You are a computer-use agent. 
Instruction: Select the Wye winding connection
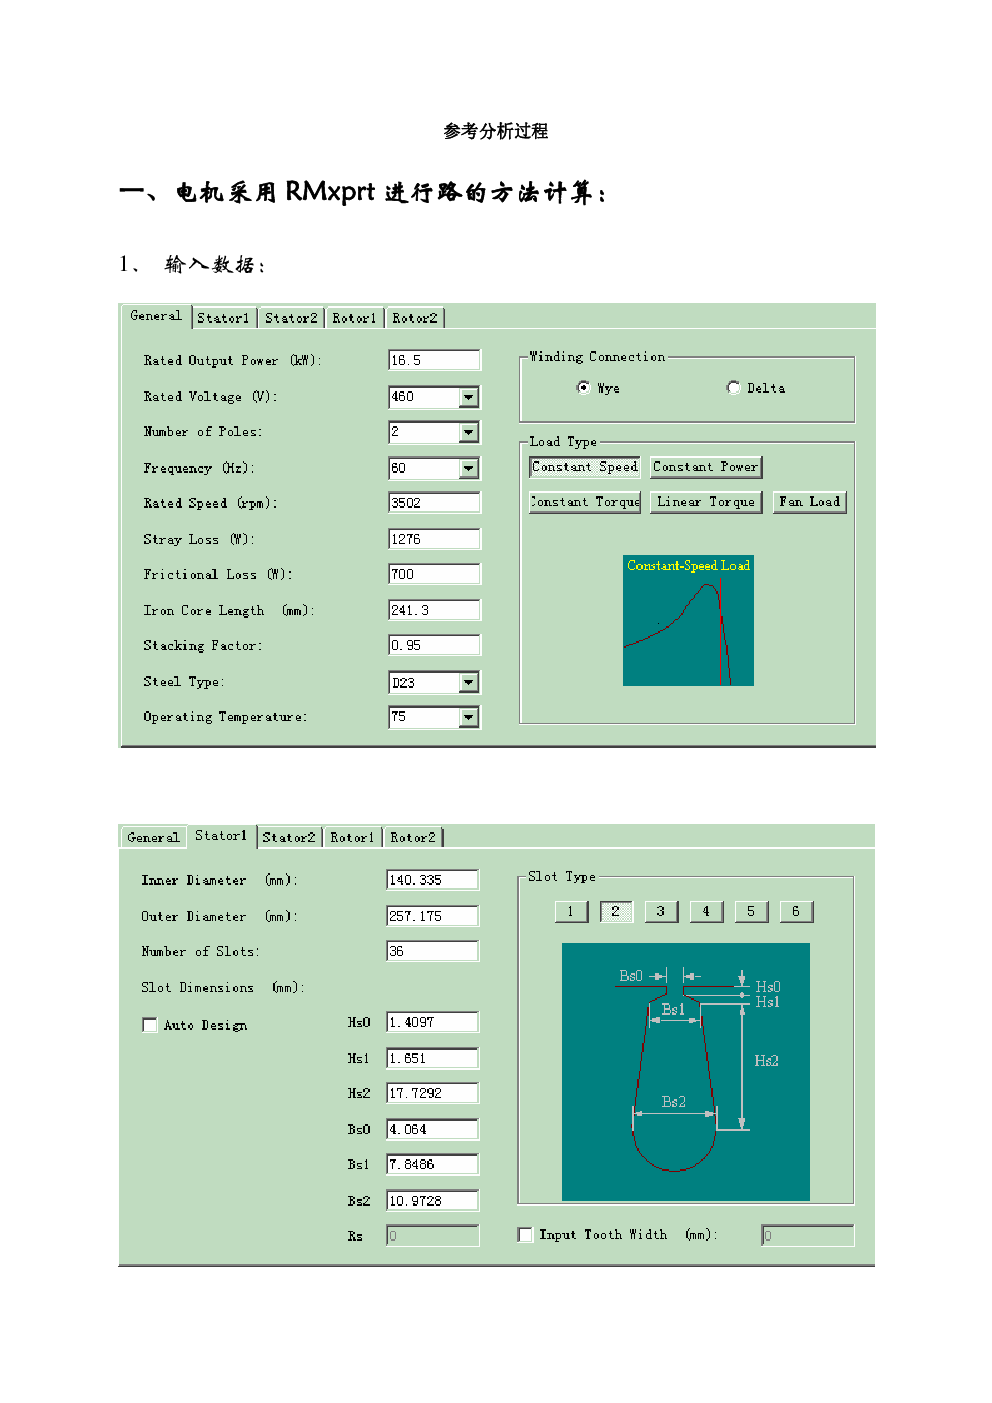(x=584, y=388)
